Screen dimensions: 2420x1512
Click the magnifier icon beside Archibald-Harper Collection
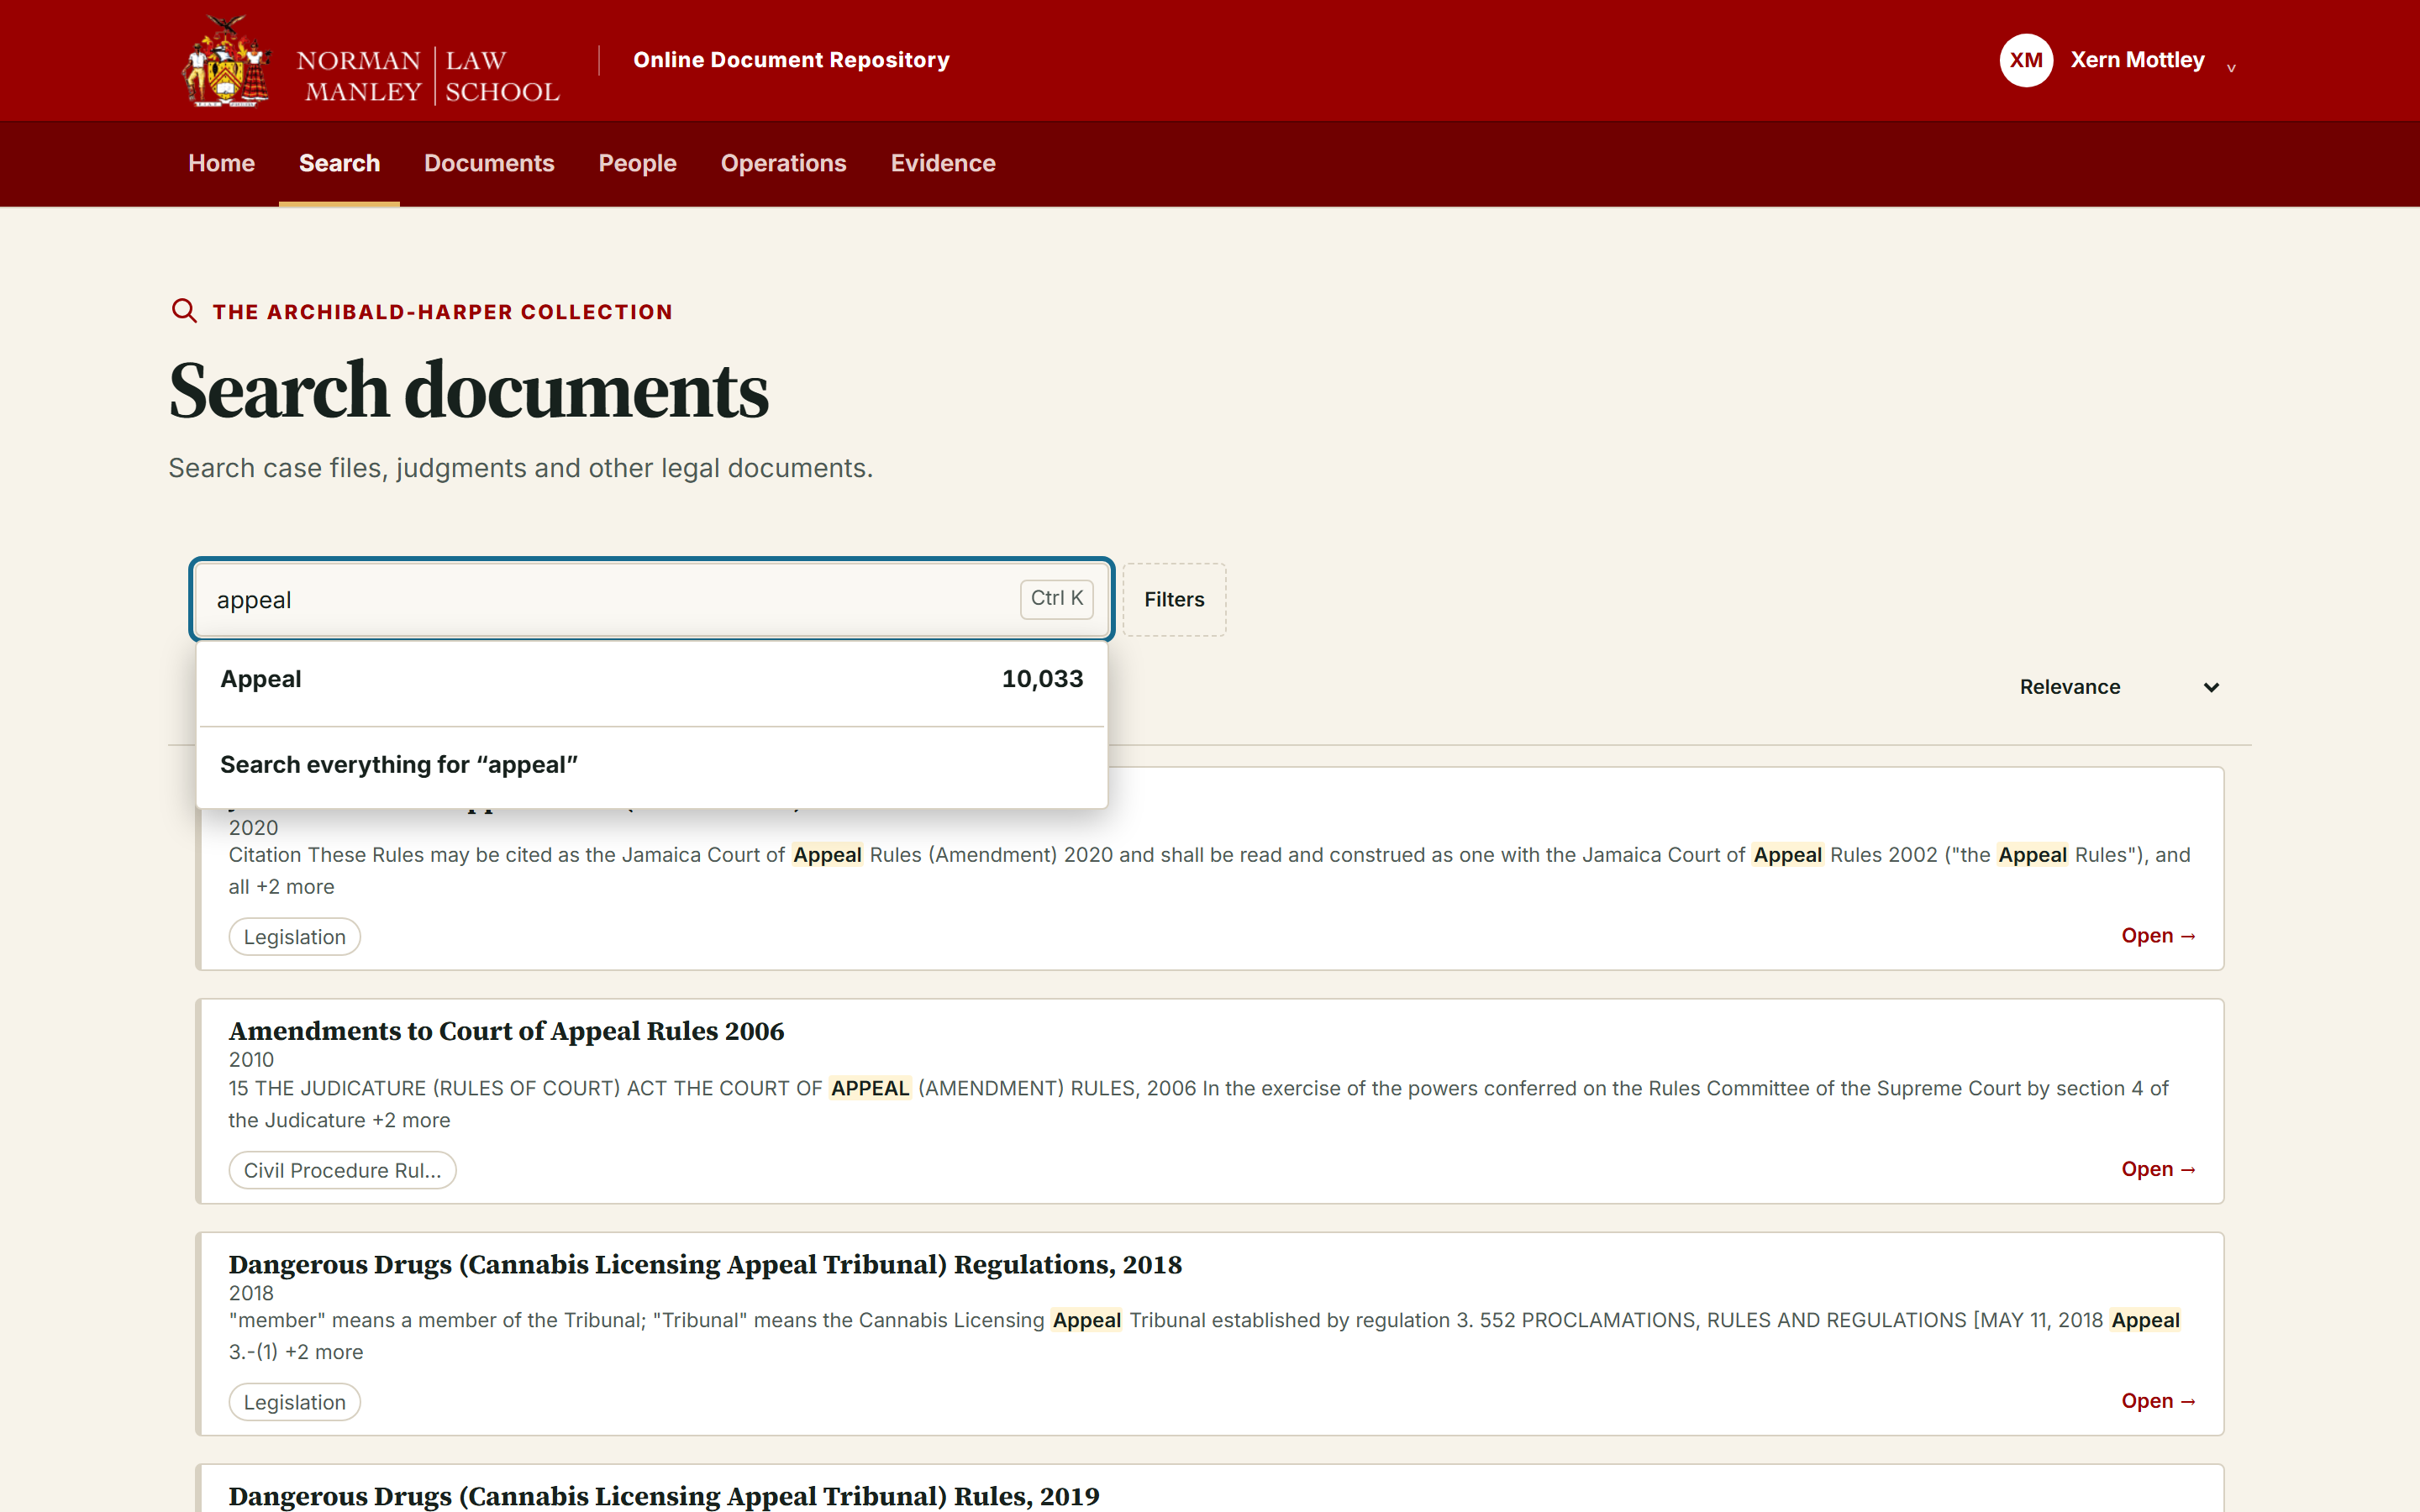[184, 311]
